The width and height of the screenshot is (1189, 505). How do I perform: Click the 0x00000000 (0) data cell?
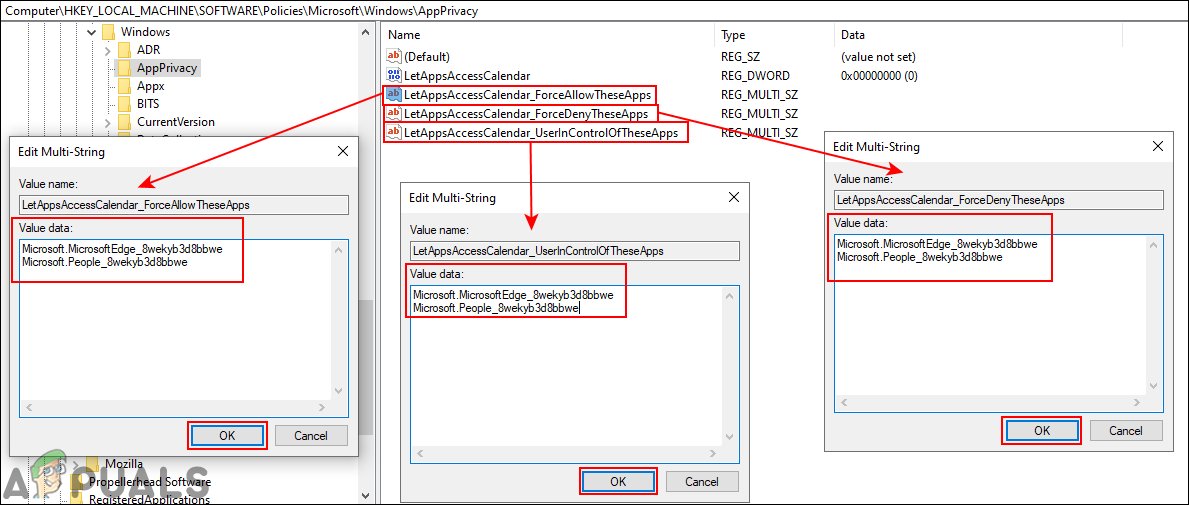click(x=880, y=75)
